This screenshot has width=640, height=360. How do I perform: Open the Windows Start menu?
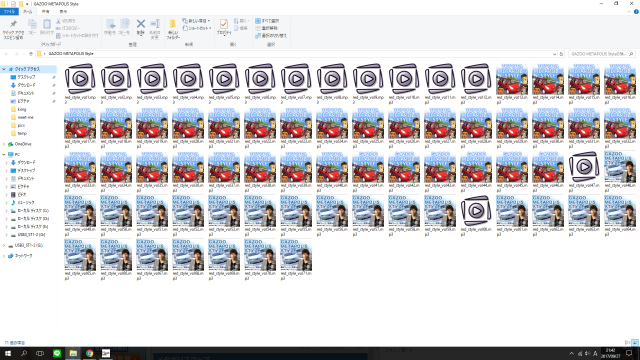tap(8, 353)
